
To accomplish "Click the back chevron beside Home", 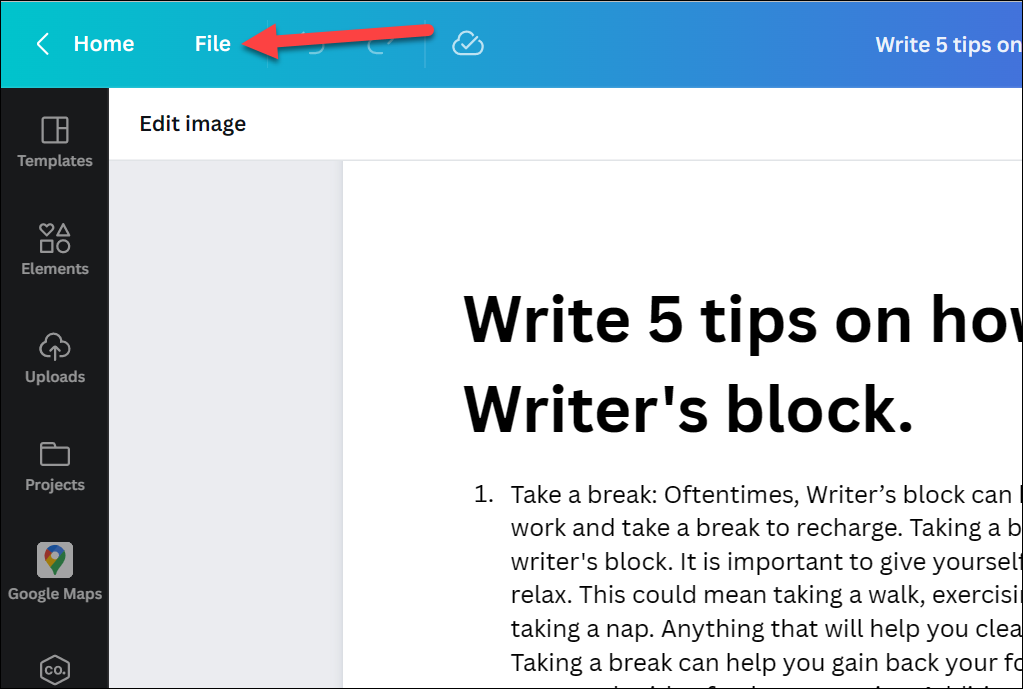I will pyautogui.click(x=43, y=44).
